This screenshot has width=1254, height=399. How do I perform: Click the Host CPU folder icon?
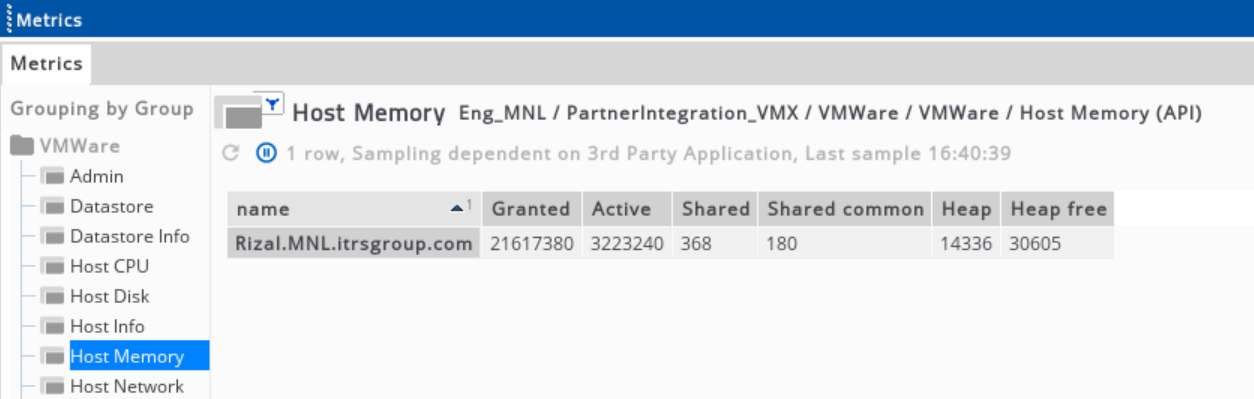pyautogui.click(x=53, y=267)
